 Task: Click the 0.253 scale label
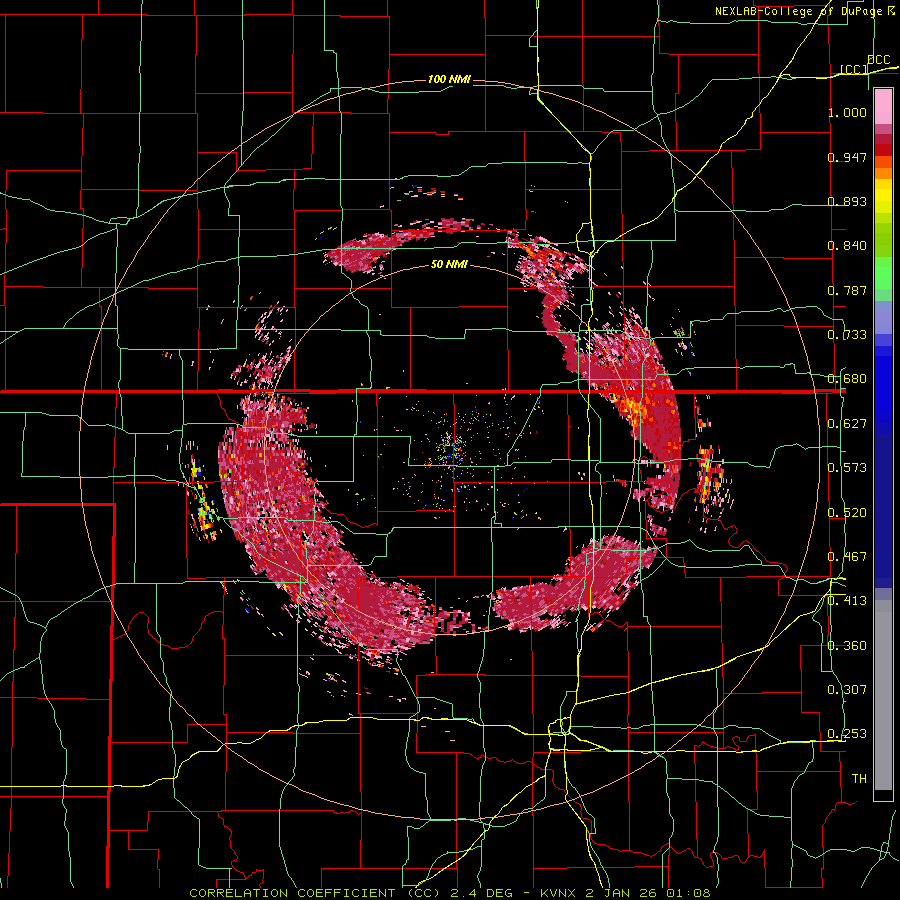(847, 734)
